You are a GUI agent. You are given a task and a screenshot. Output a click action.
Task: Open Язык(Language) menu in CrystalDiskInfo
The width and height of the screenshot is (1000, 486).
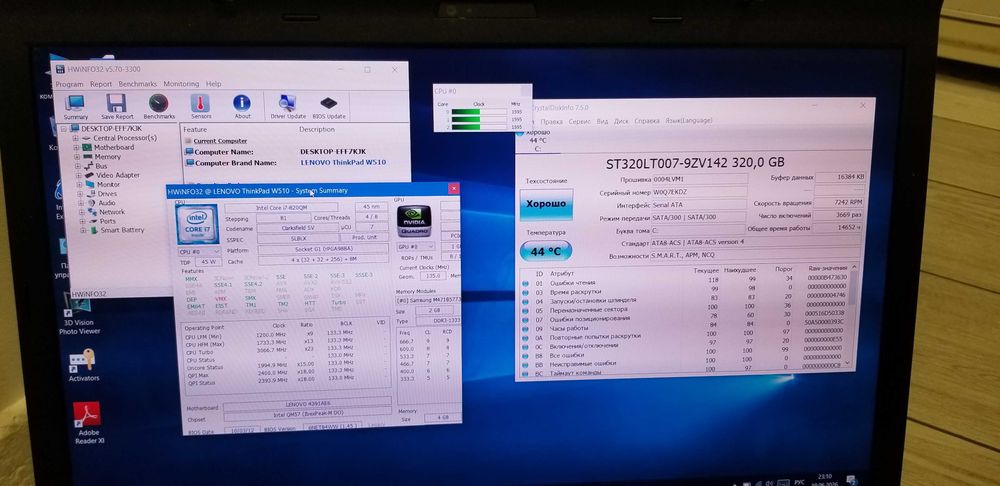point(688,121)
